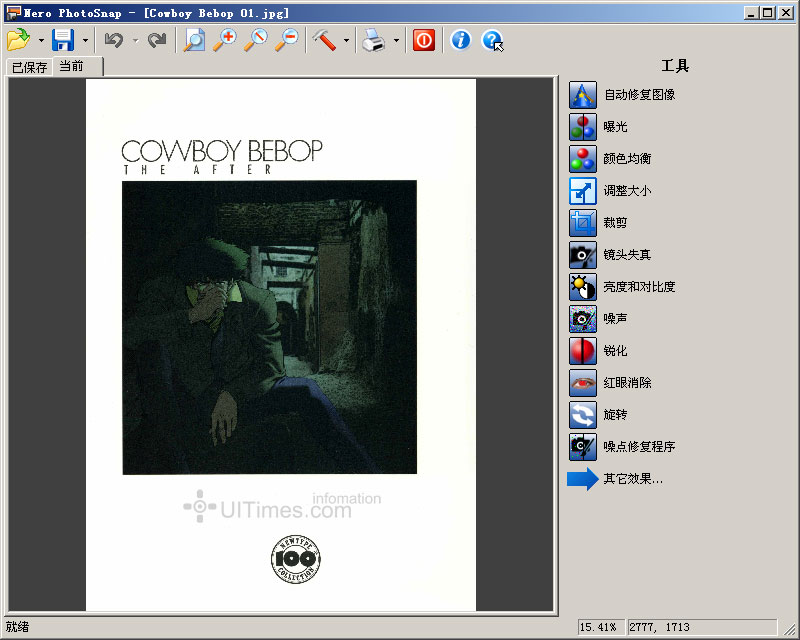Screen dimensions: 800x640
Task: Click the Redo arrow icon
Action: [157, 40]
